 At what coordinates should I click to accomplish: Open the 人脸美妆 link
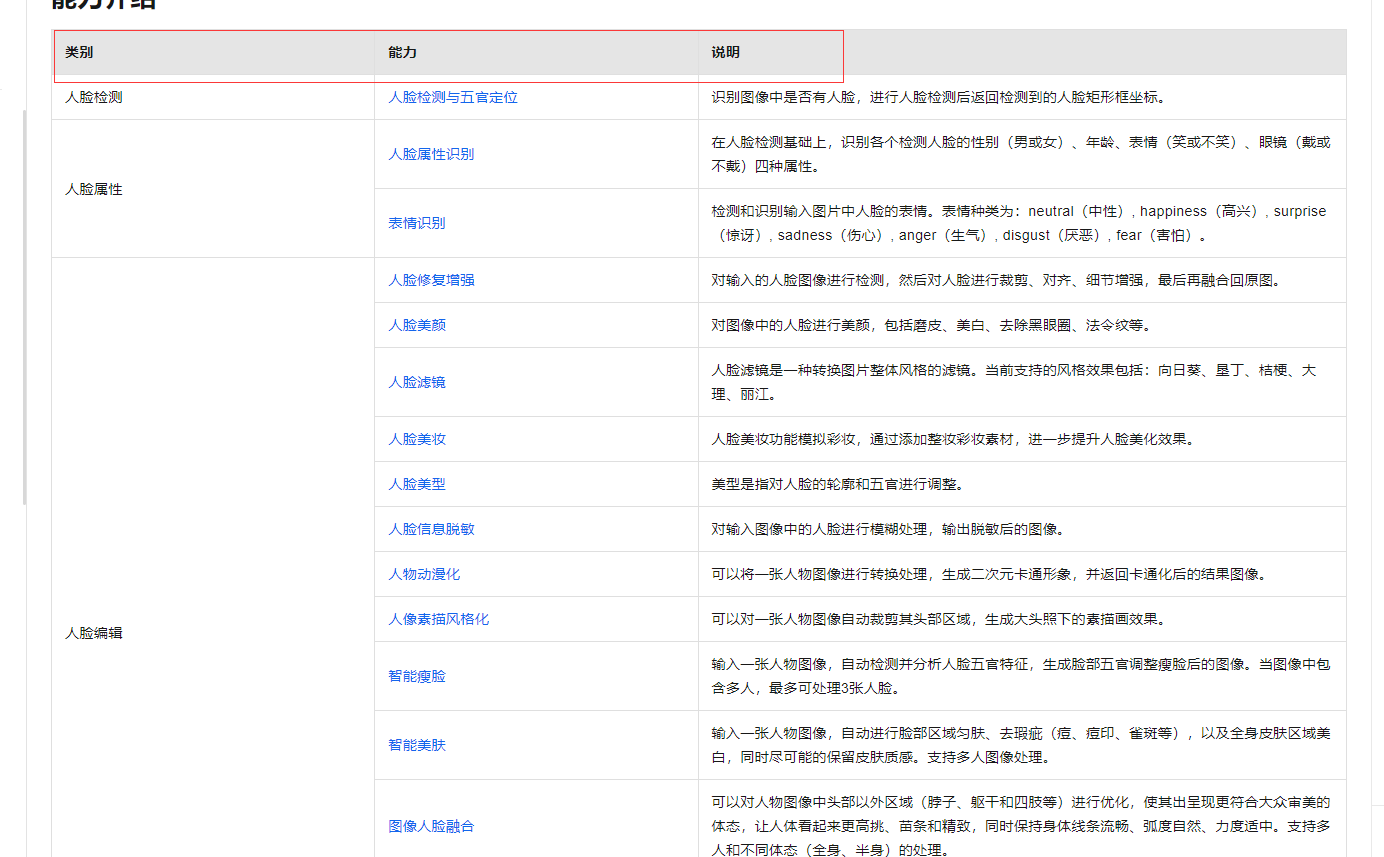tap(417, 439)
